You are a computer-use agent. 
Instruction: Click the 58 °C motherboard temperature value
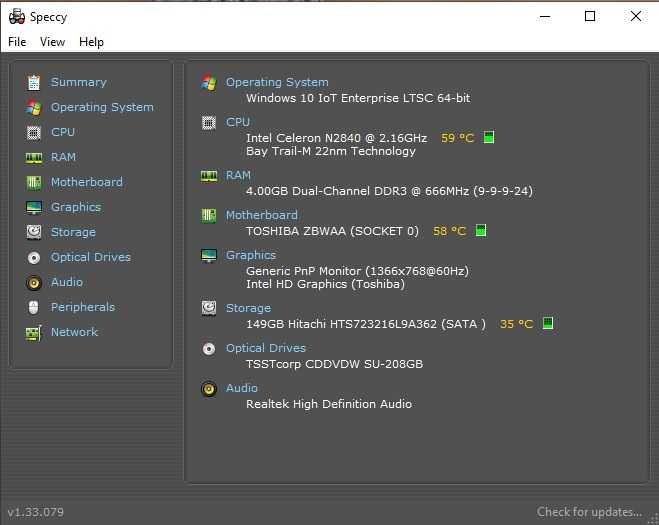(449, 231)
